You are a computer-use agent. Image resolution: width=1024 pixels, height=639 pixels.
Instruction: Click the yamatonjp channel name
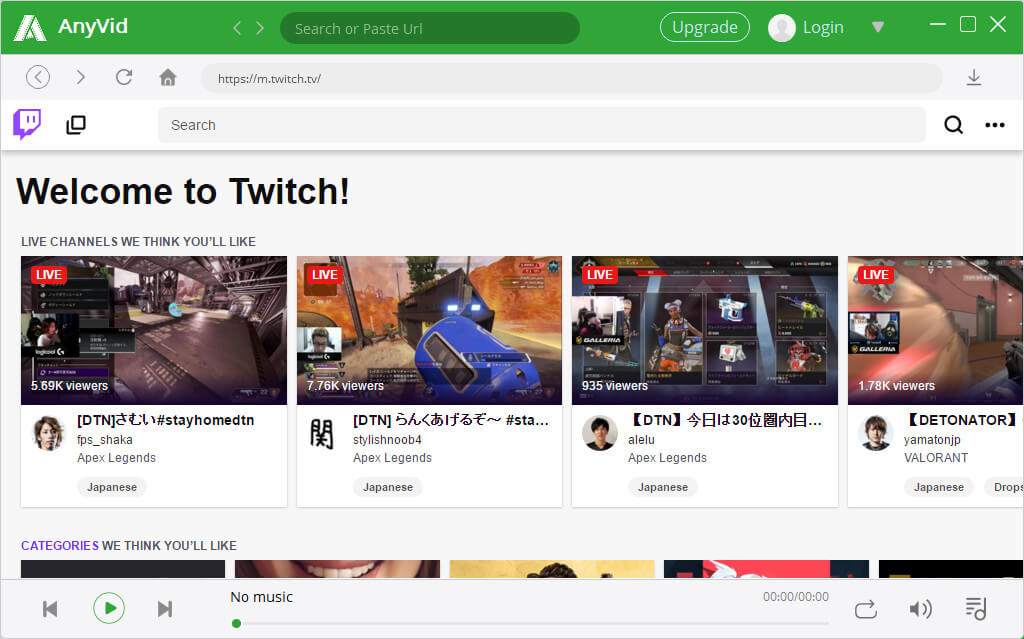point(932,440)
